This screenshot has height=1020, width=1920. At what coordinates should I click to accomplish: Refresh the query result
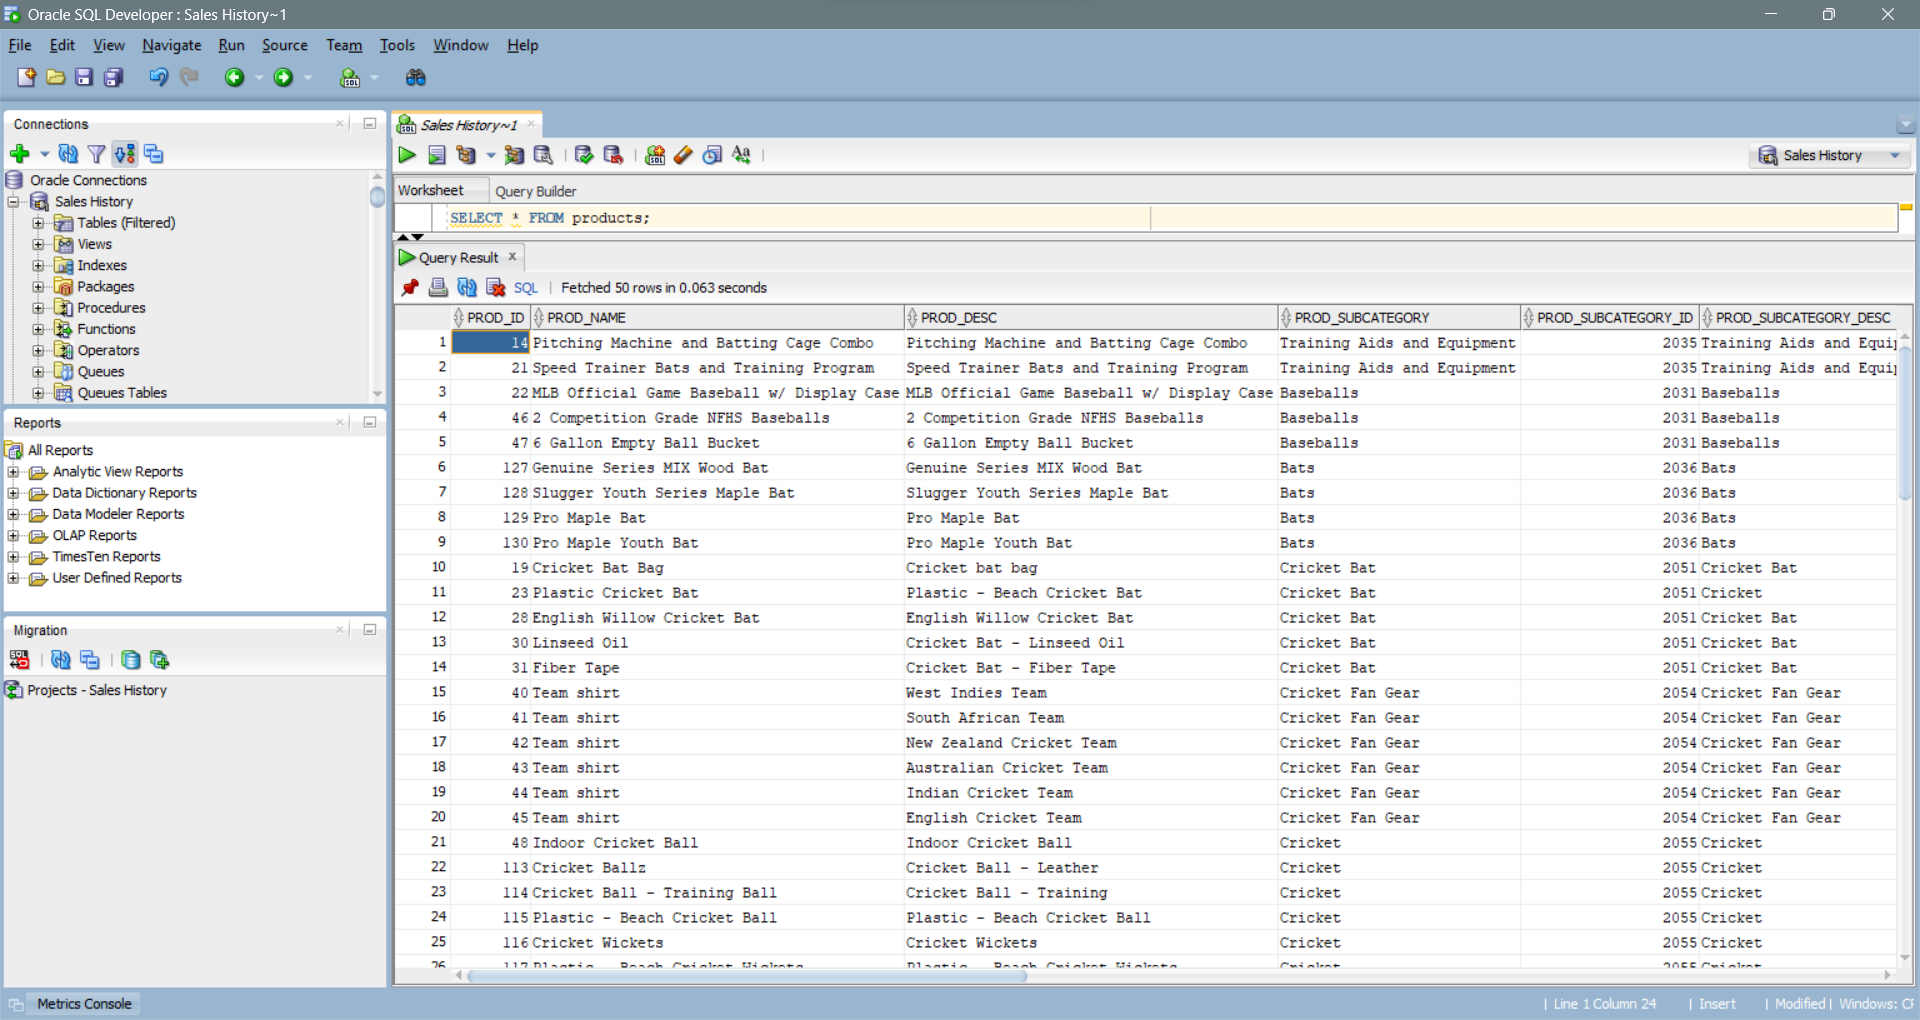467,288
